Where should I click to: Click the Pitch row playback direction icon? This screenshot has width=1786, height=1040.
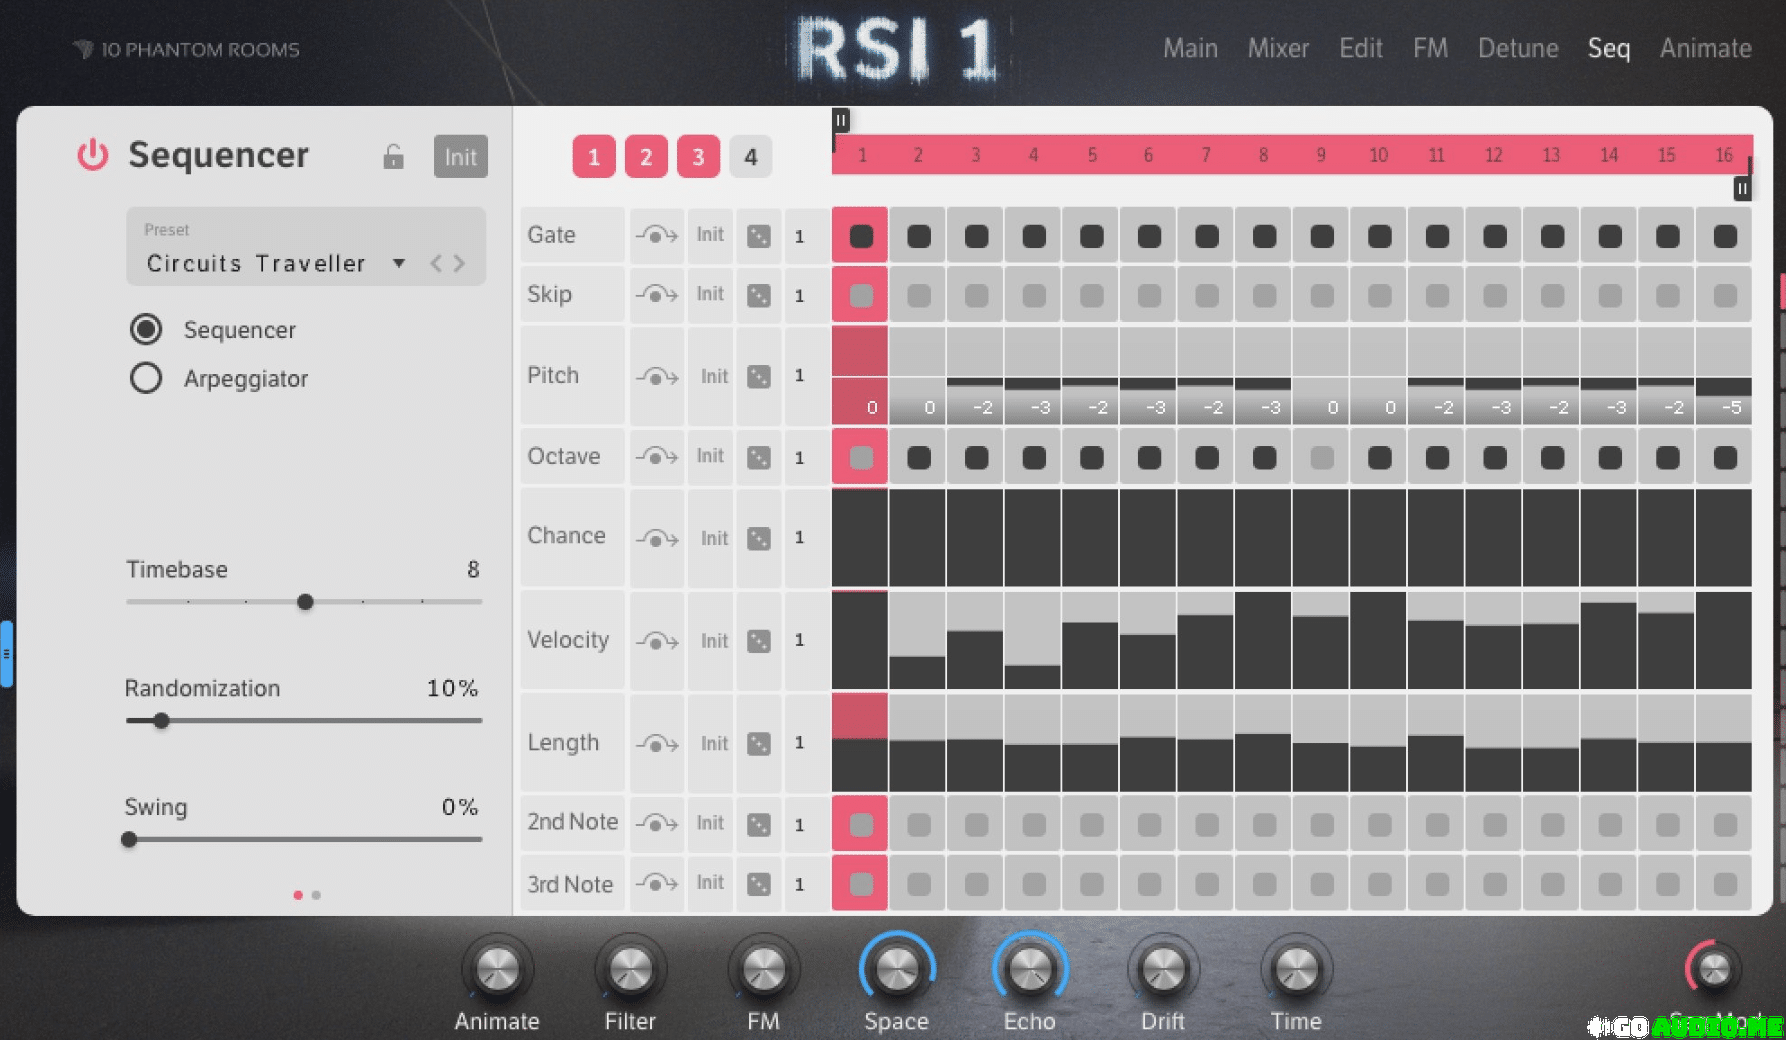[656, 377]
